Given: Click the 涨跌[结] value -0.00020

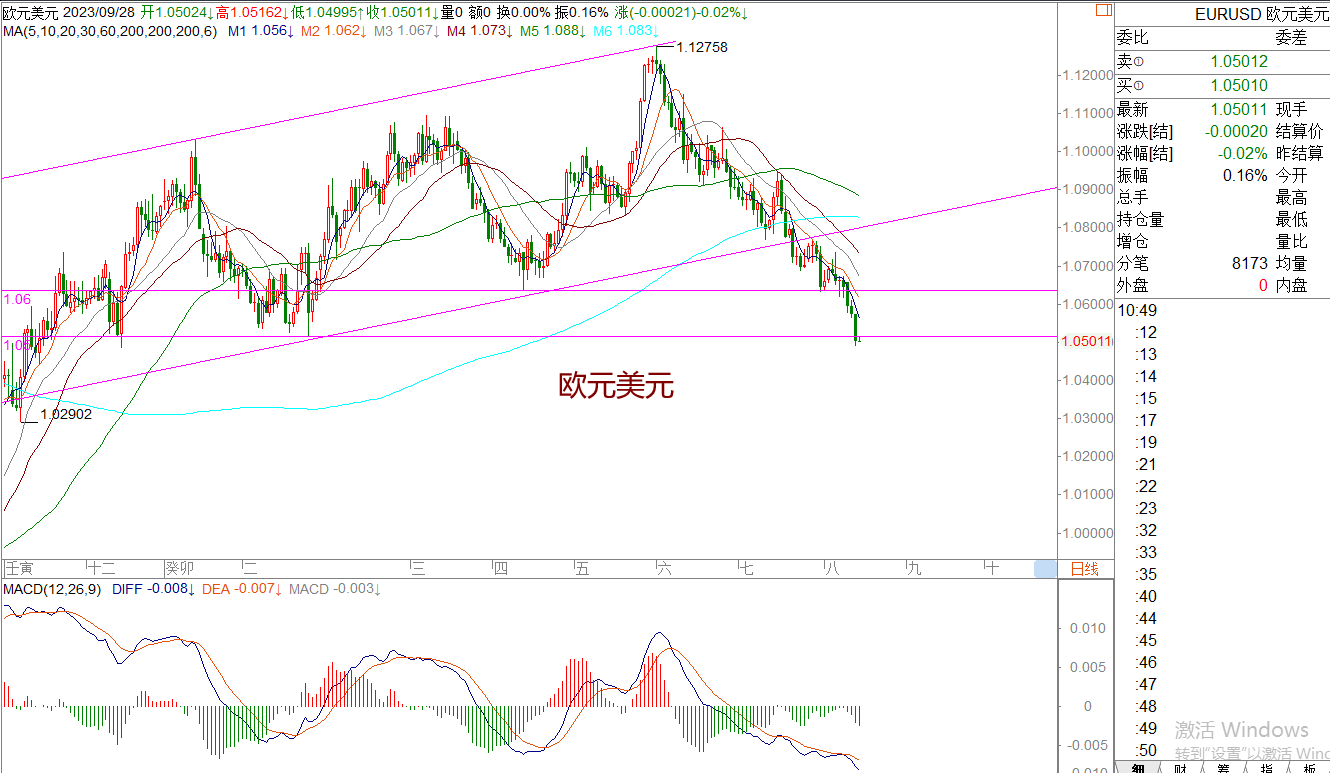Looking at the screenshot, I should 1235,132.
